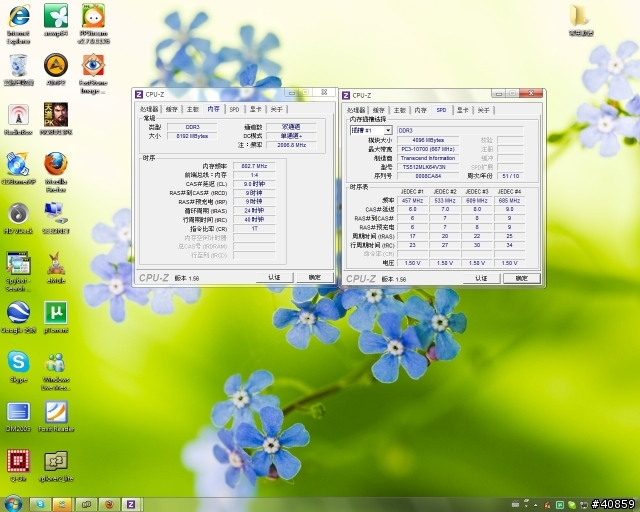Launch Mozilla Firefox from the desktop
This screenshot has width=640, height=512.
click(x=56, y=164)
